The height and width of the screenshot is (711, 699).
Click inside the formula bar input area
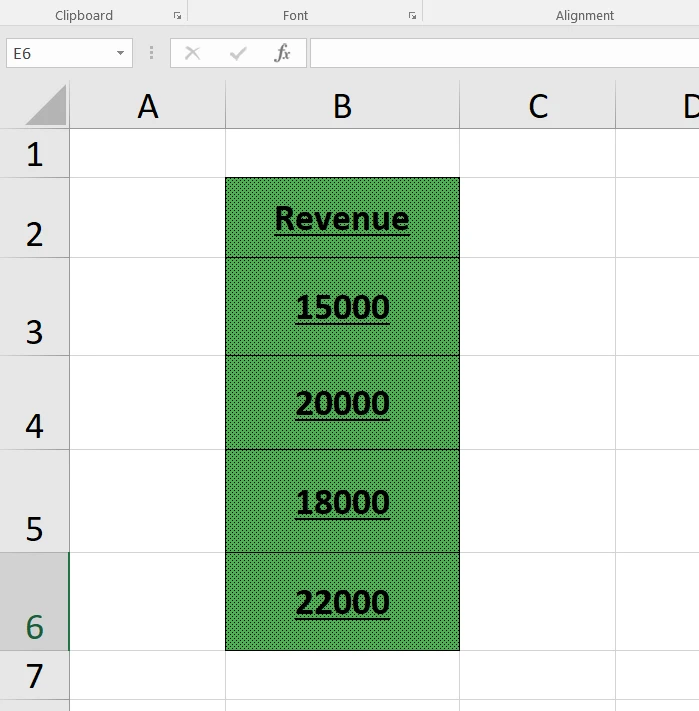pyautogui.click(x=500, y=54)
